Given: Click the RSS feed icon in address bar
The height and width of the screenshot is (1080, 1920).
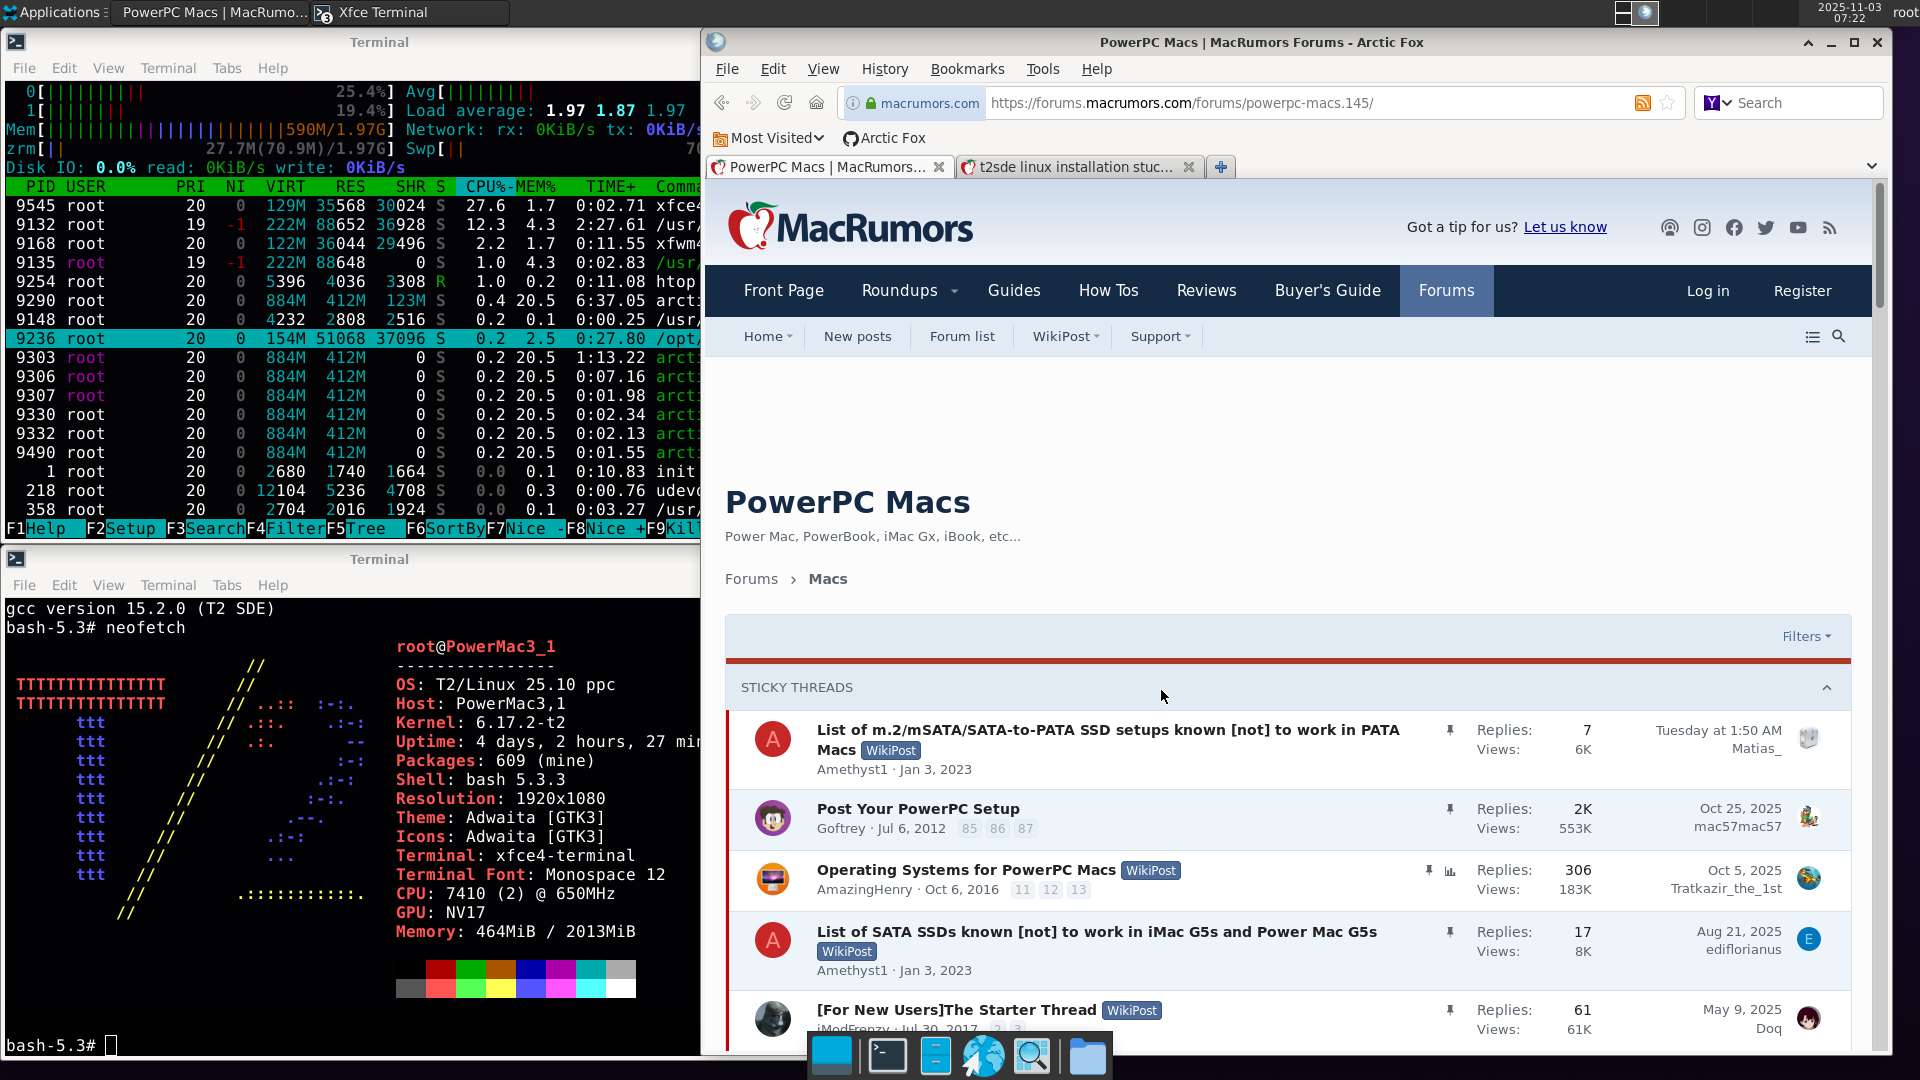Looking at the screenshot, I should tap(1642, 103).
